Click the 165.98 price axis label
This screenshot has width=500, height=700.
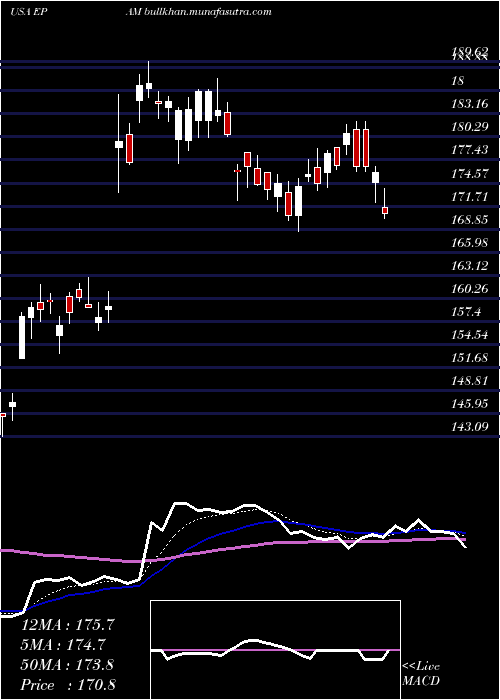point(470,243)
